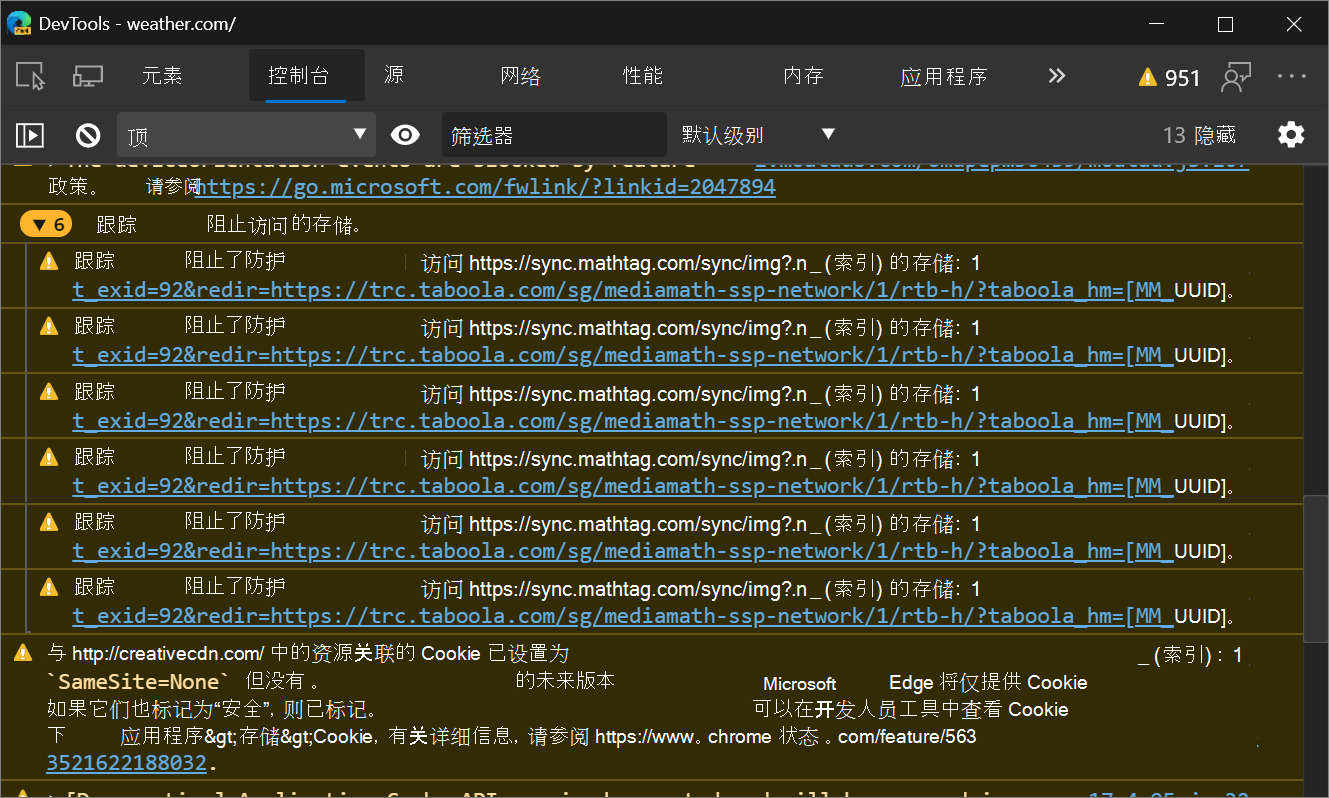The height and width of the screenshot is (798, 1329).
Task: Select the 内存 tab
Action: click(x=803, y=76)
